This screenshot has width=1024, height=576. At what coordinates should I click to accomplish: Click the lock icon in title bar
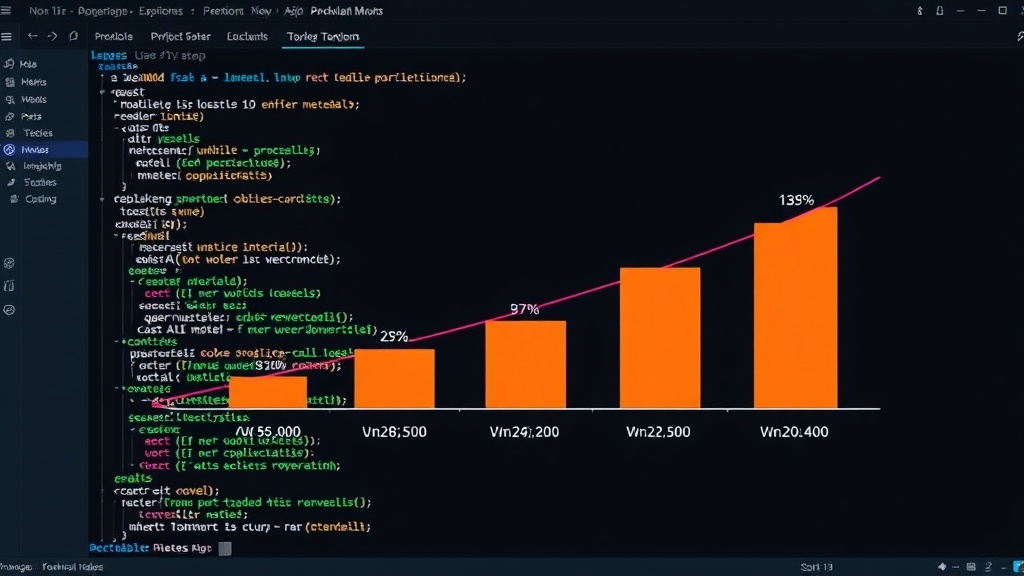pyautogui.click(x=940, y=10)
